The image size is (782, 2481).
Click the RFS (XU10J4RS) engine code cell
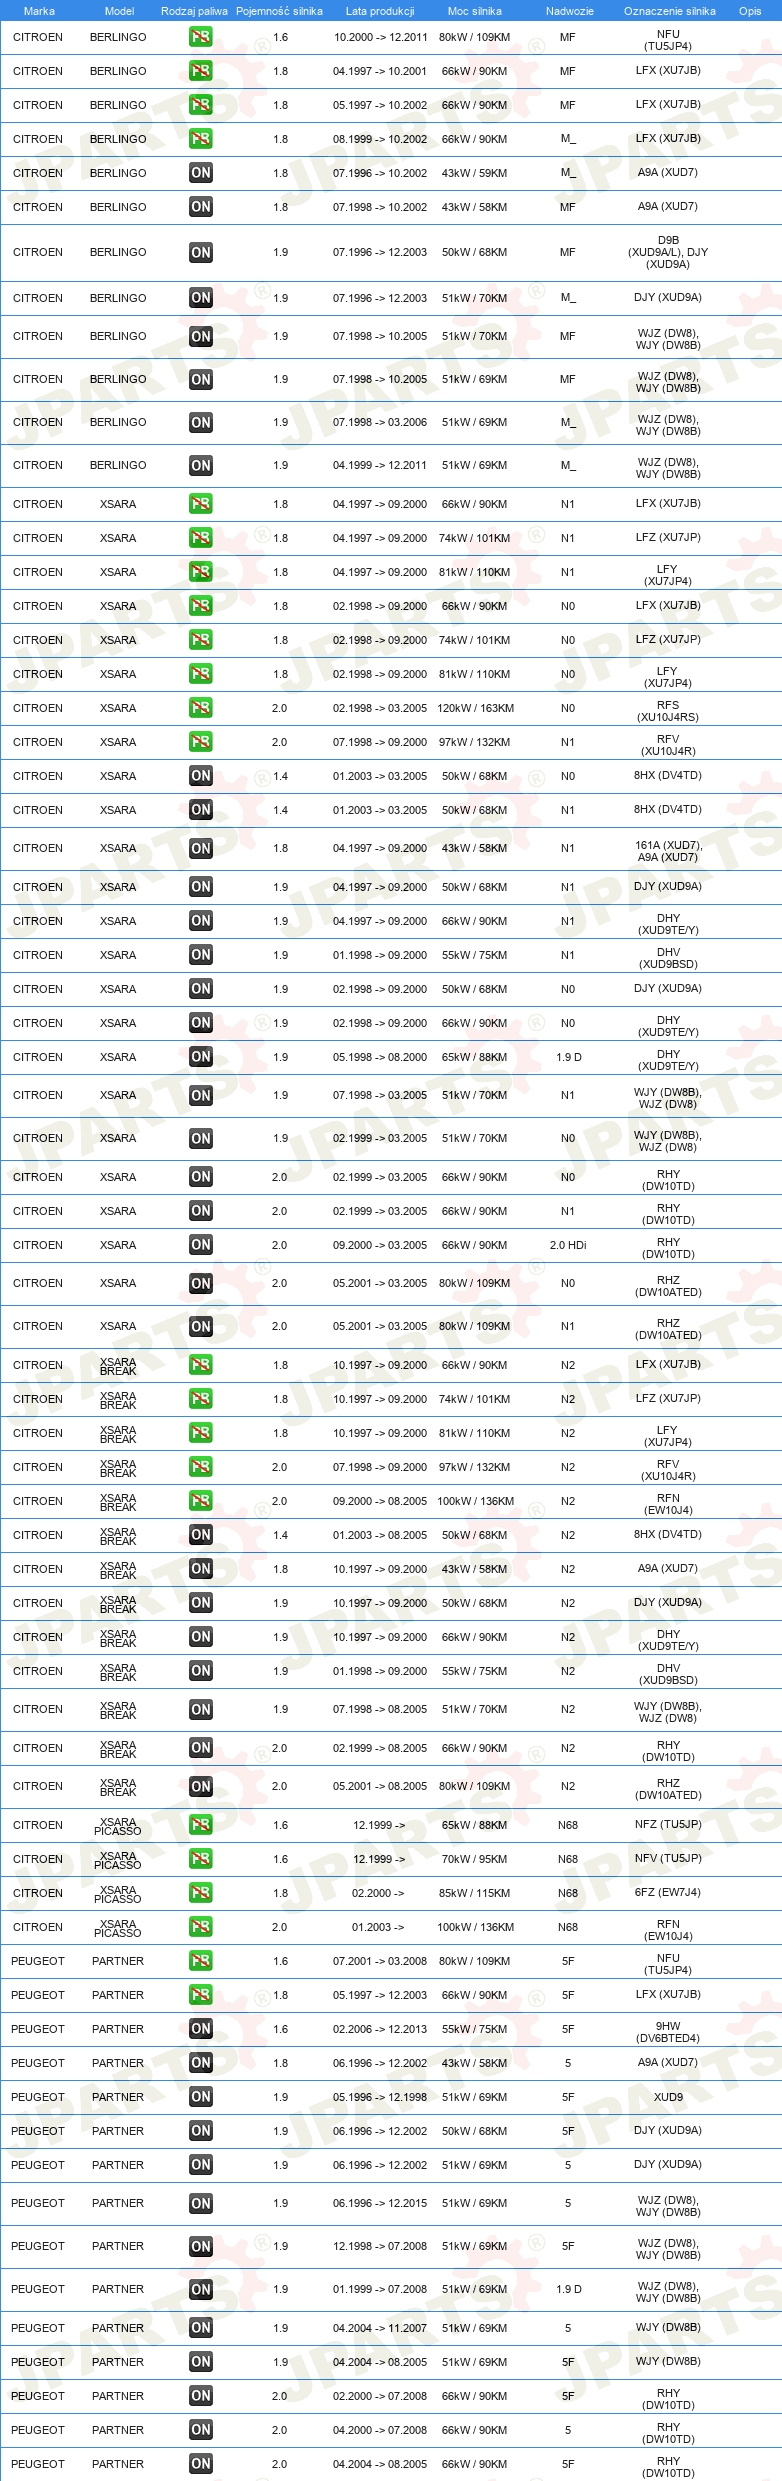tap(668, 711)
